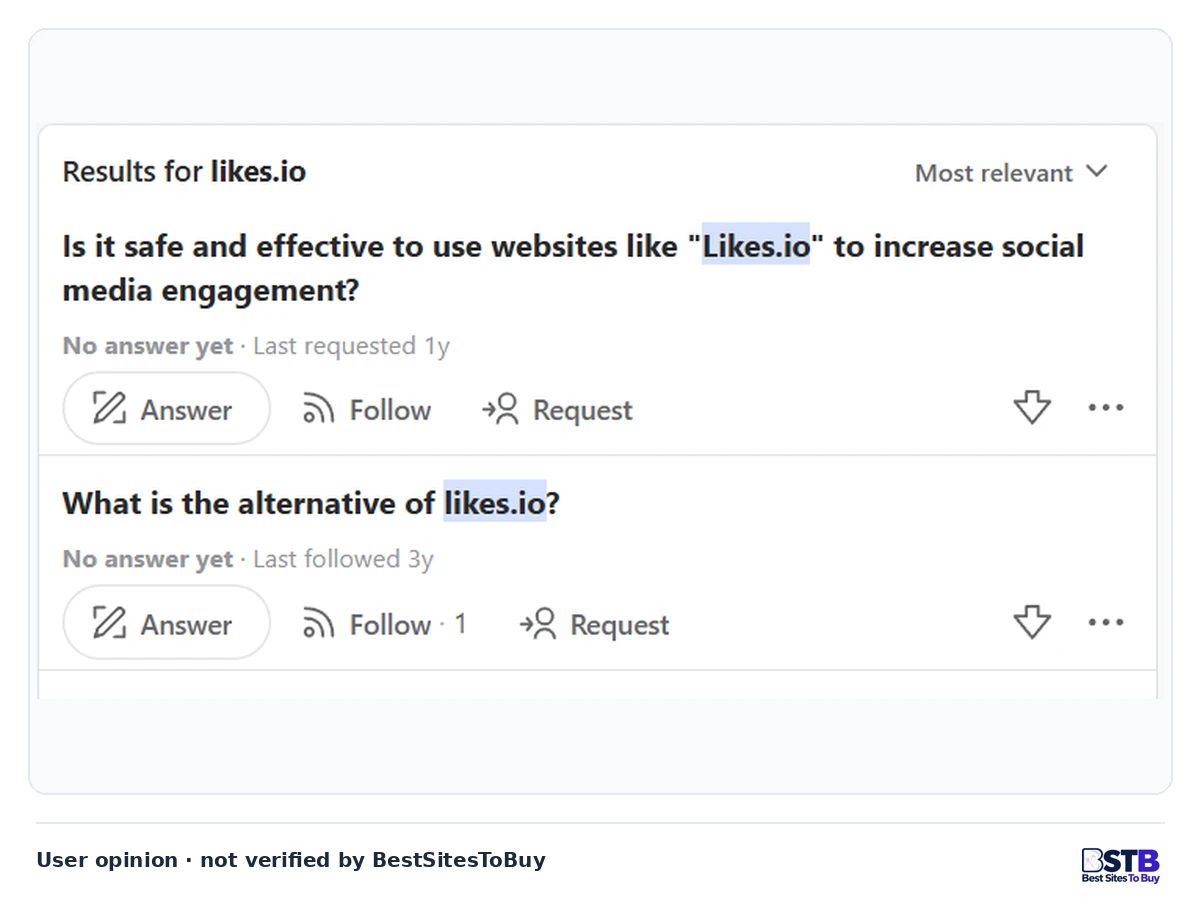
Task: Click the 'Last followed 3y' text
Action: [343, 559]
